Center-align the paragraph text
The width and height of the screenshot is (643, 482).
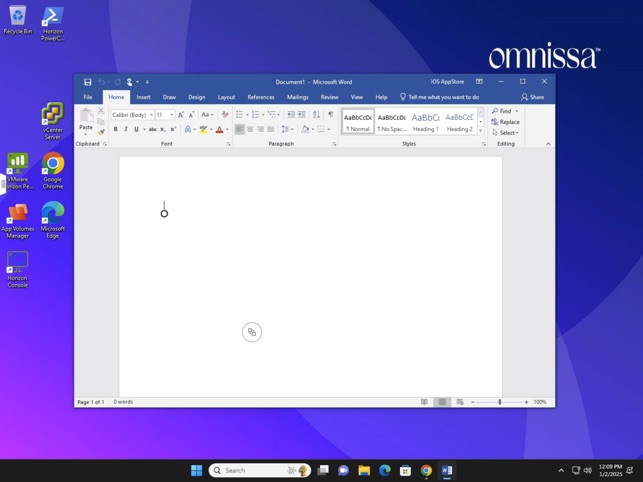[x=250, y=129]
